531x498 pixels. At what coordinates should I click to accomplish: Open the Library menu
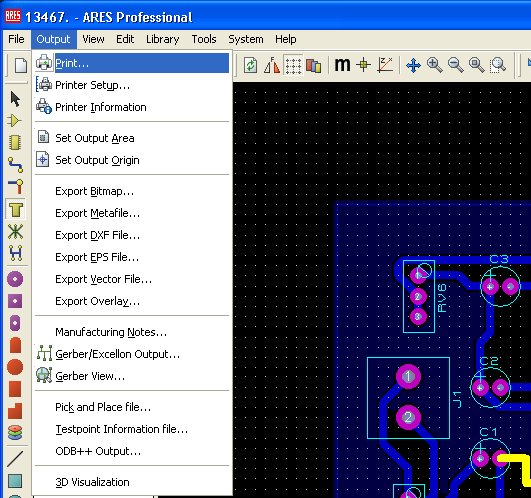(x=163, y=39)
